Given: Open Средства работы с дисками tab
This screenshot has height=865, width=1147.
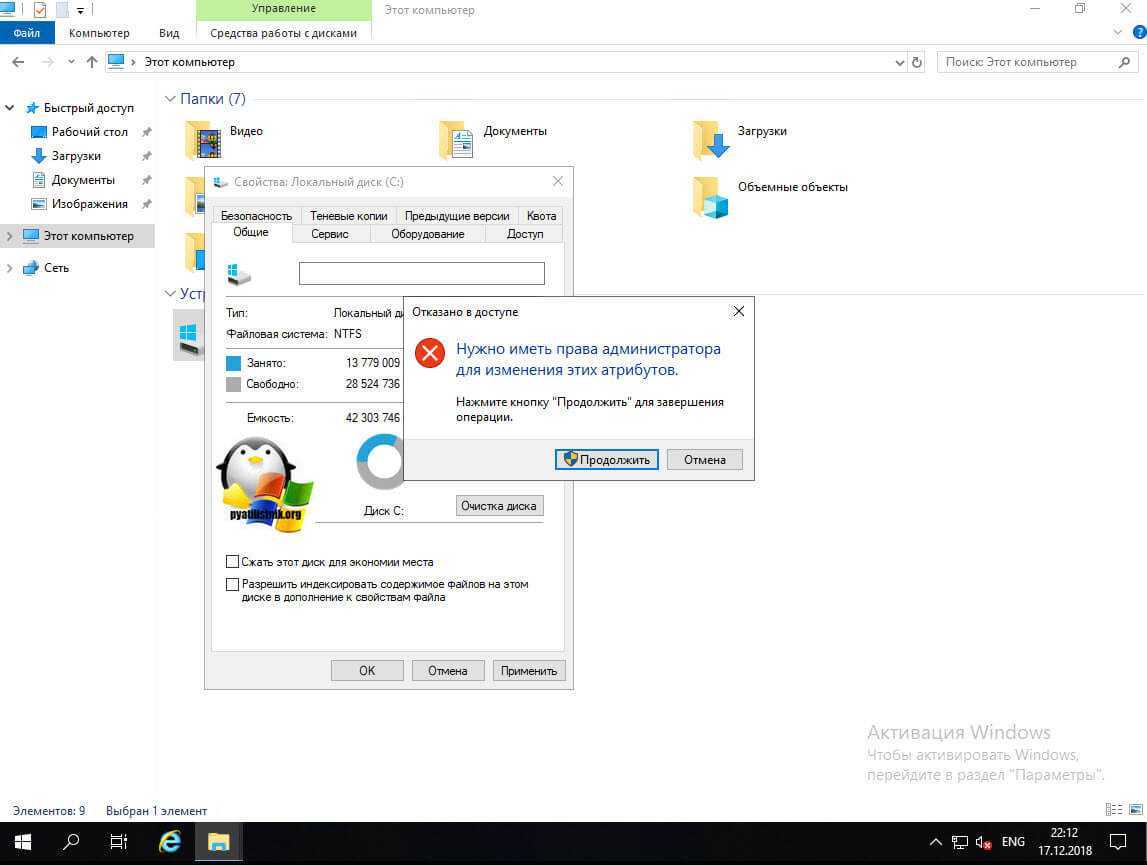Looking at the screenshot, I should click(284, 33).
